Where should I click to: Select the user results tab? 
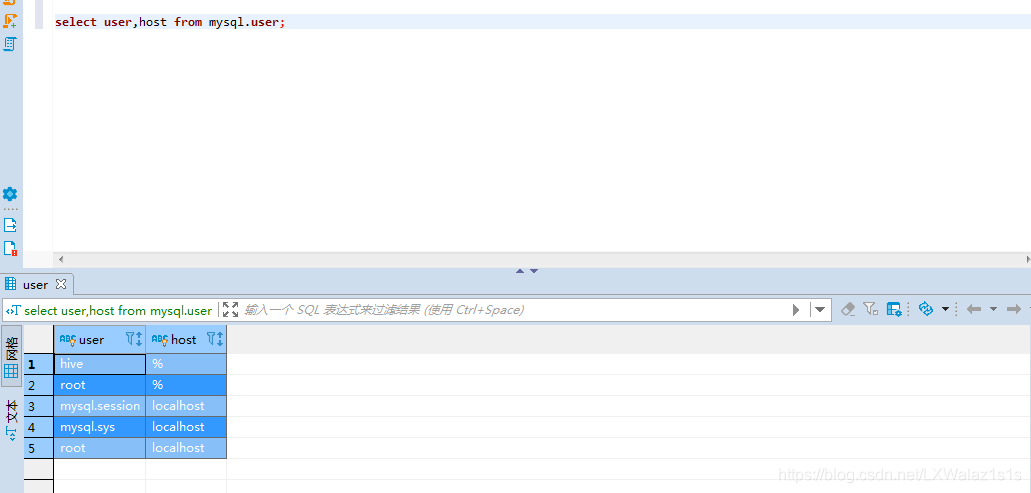pos(36,285)
